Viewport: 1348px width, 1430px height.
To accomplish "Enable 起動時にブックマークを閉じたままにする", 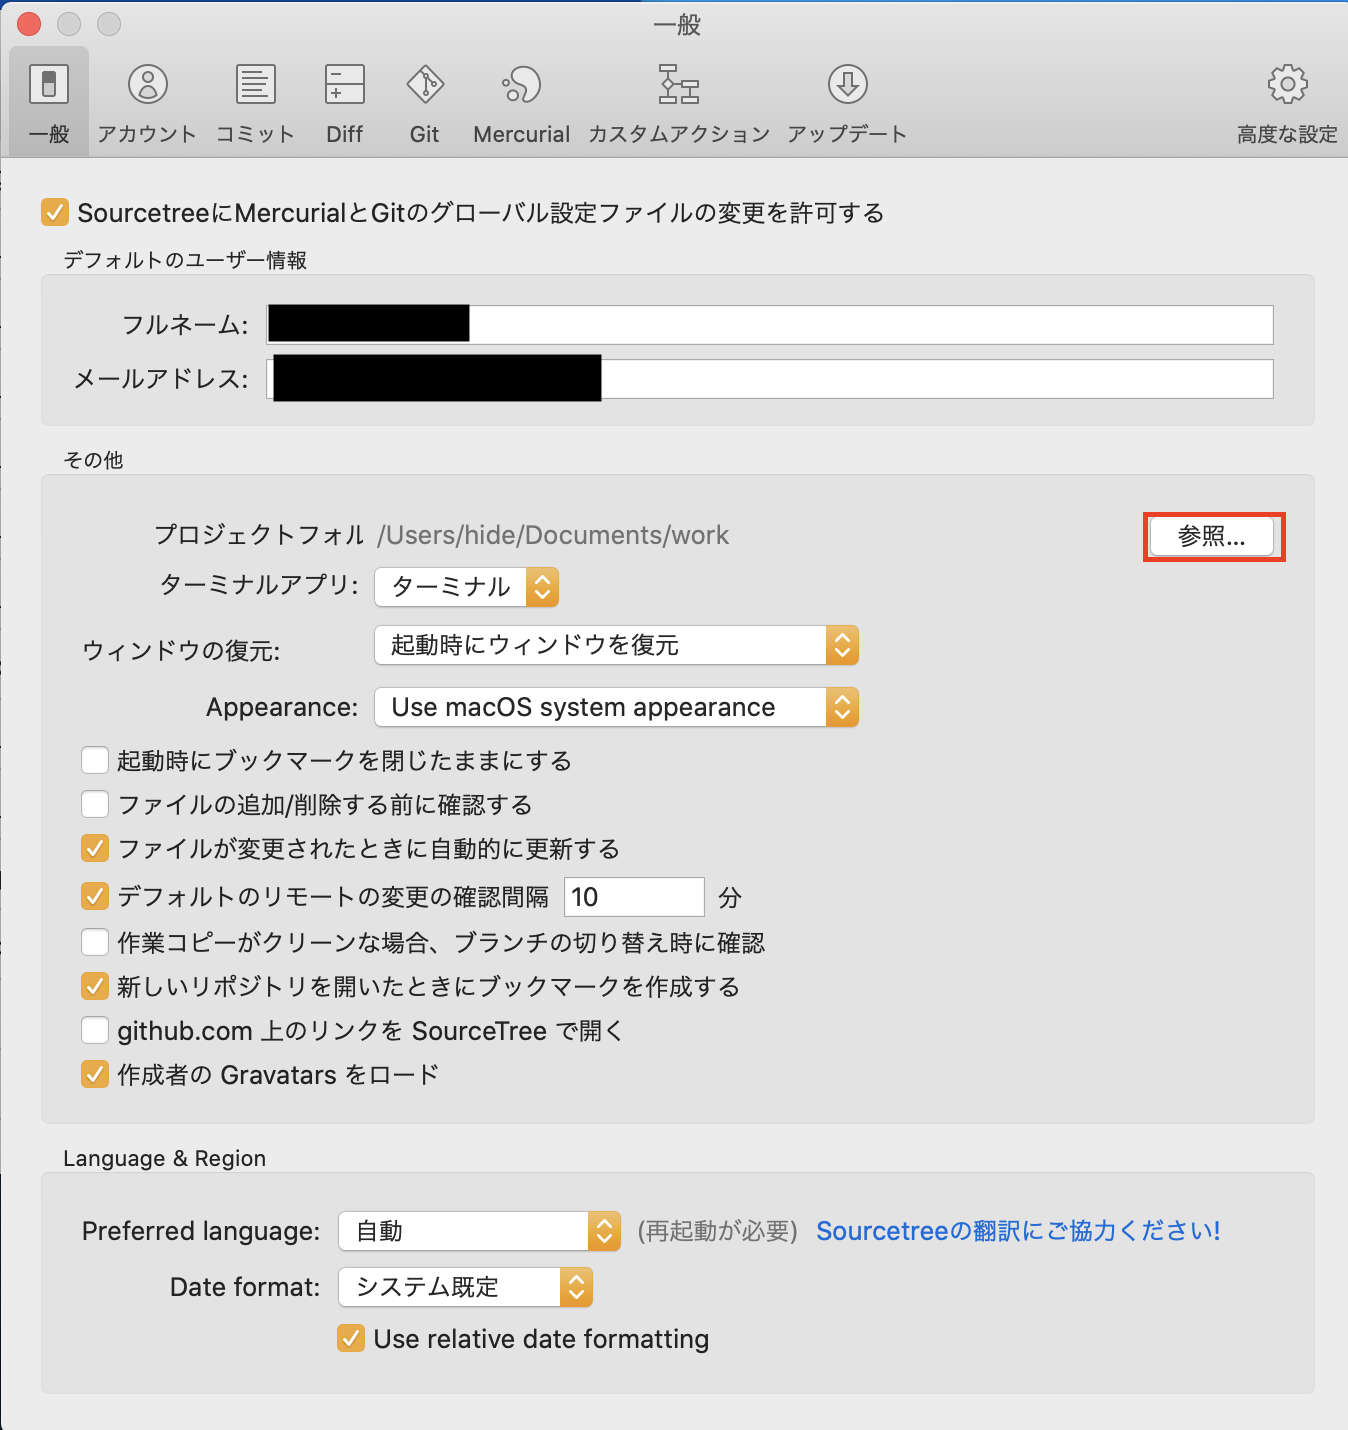I will [94, 759].
